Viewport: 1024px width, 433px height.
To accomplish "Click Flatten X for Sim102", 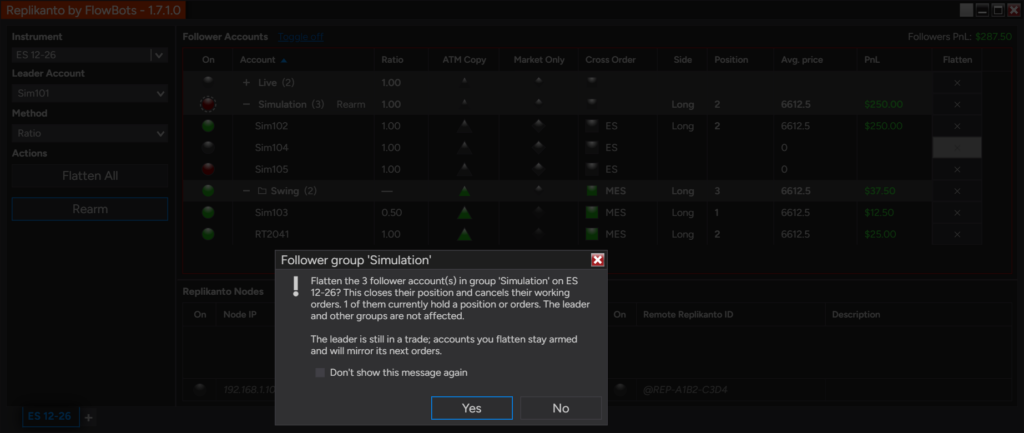I will (957, 126).
